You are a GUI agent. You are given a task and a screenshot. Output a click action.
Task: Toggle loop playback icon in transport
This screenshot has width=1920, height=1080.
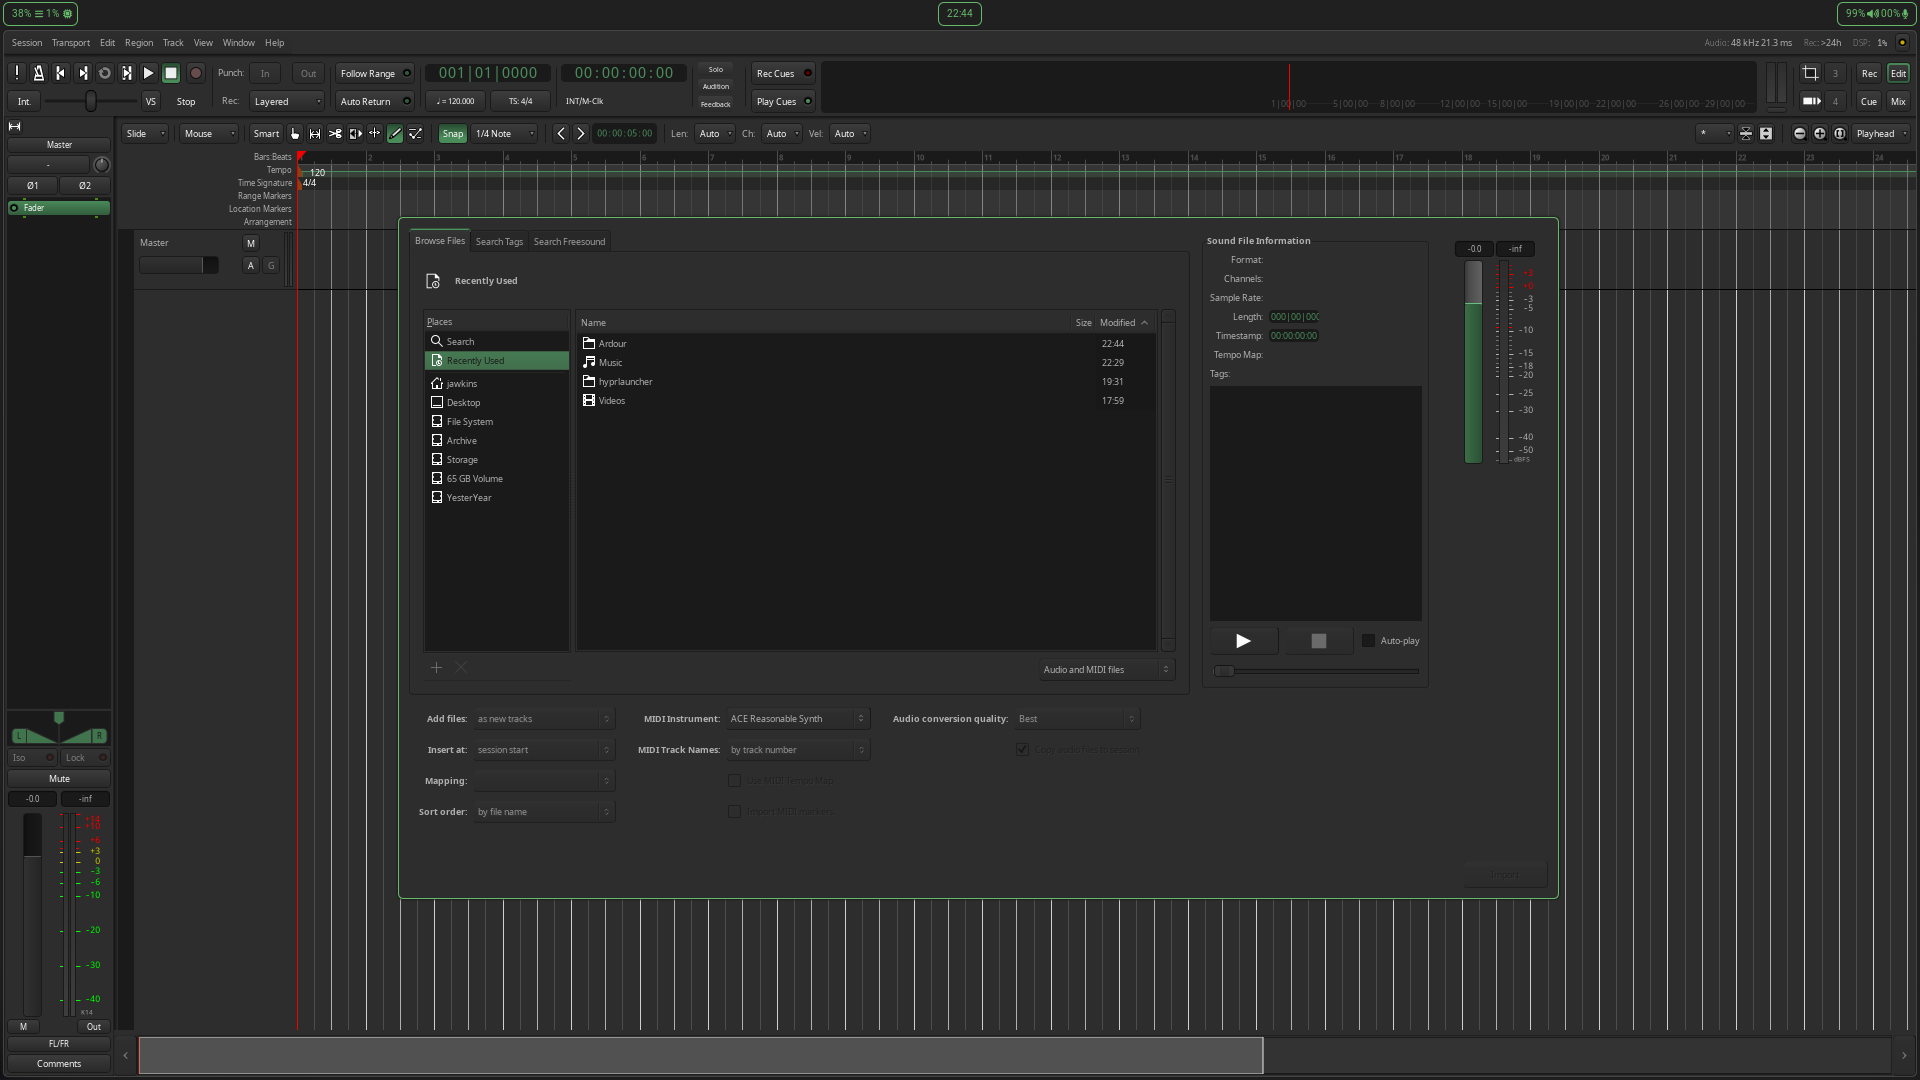(x=104, y=73)
